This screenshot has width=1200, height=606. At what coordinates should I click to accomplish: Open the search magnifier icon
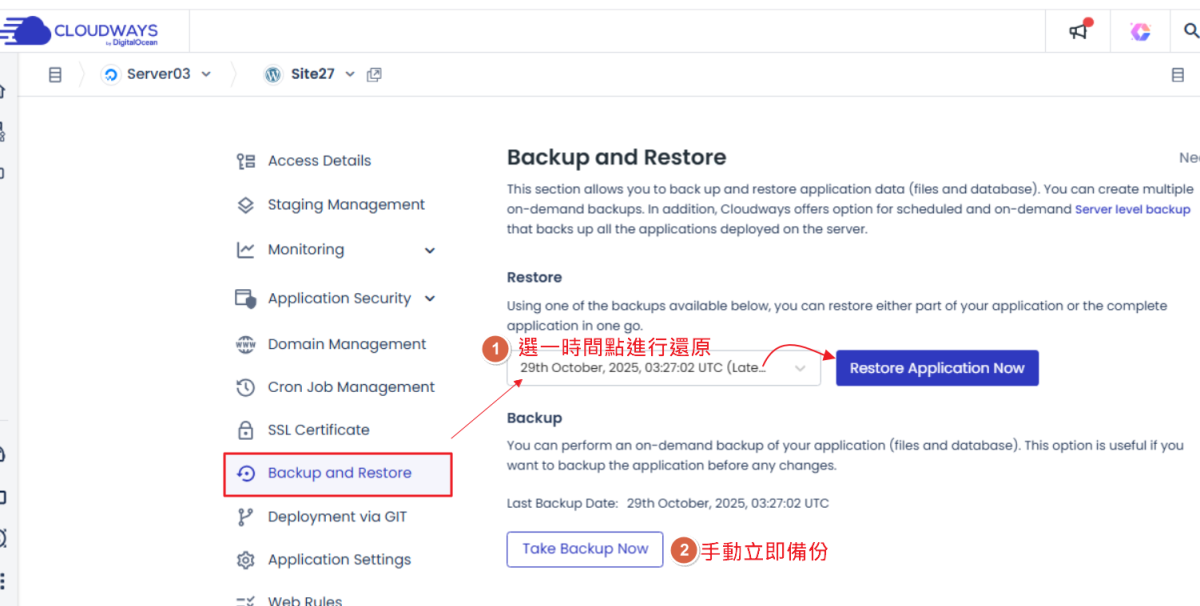[1186, 32]
